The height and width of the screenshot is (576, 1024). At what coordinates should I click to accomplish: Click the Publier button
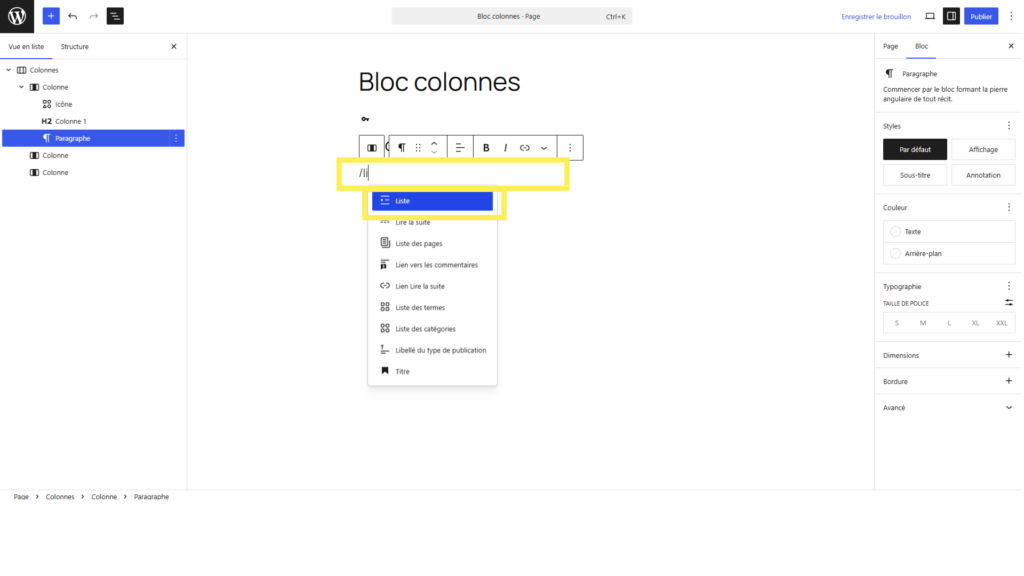(981, 16)
